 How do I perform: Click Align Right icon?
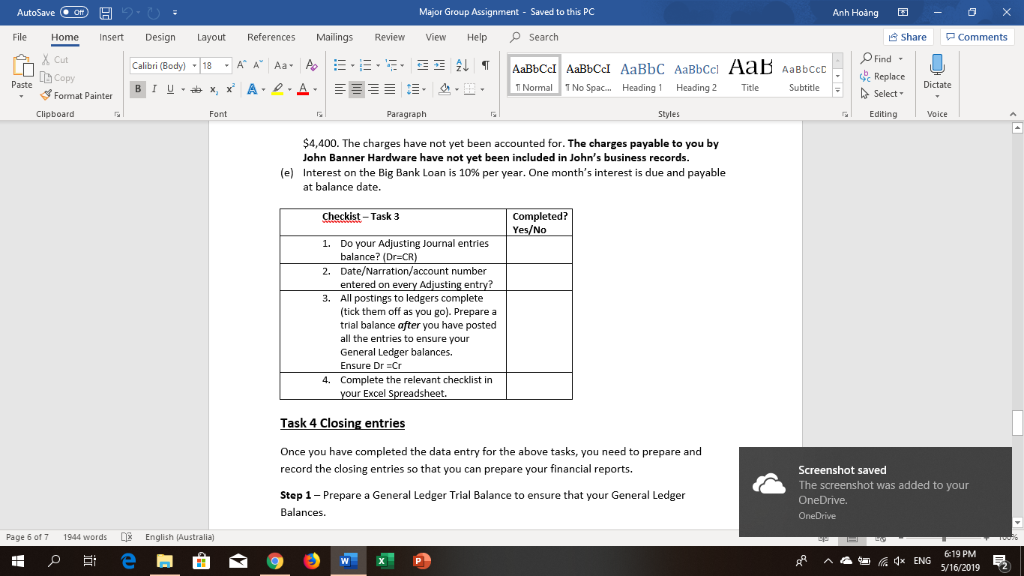[x=373, y=89]
